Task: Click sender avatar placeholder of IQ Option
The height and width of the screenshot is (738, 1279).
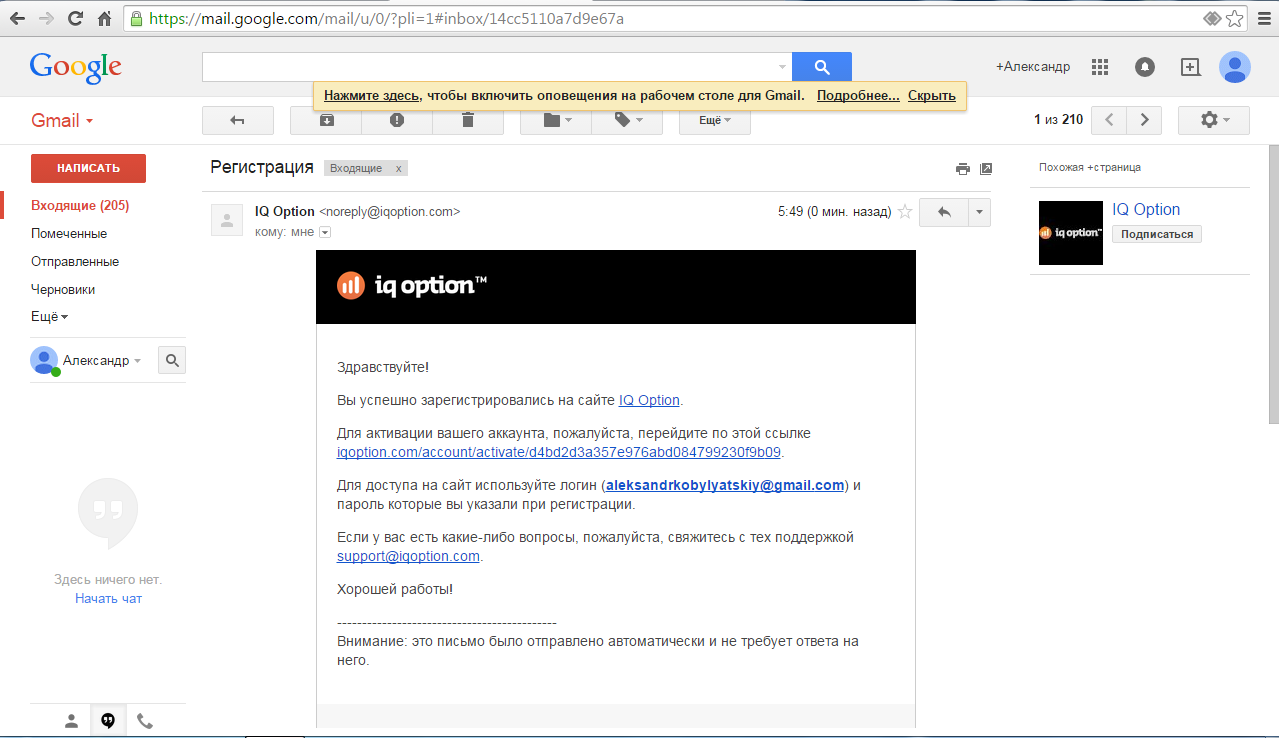Action: coord(227,220)
